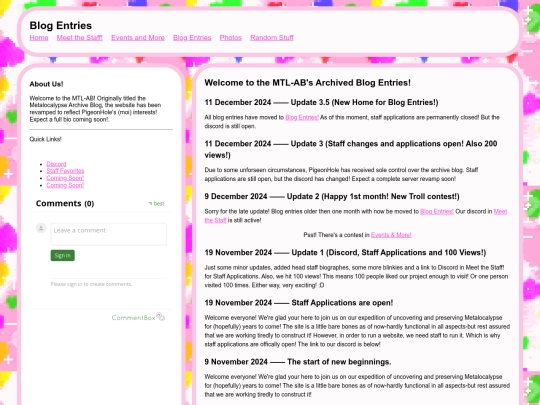Click the Update 3.5 post heading
Screen dimensions: 540x405
(321, 102)
